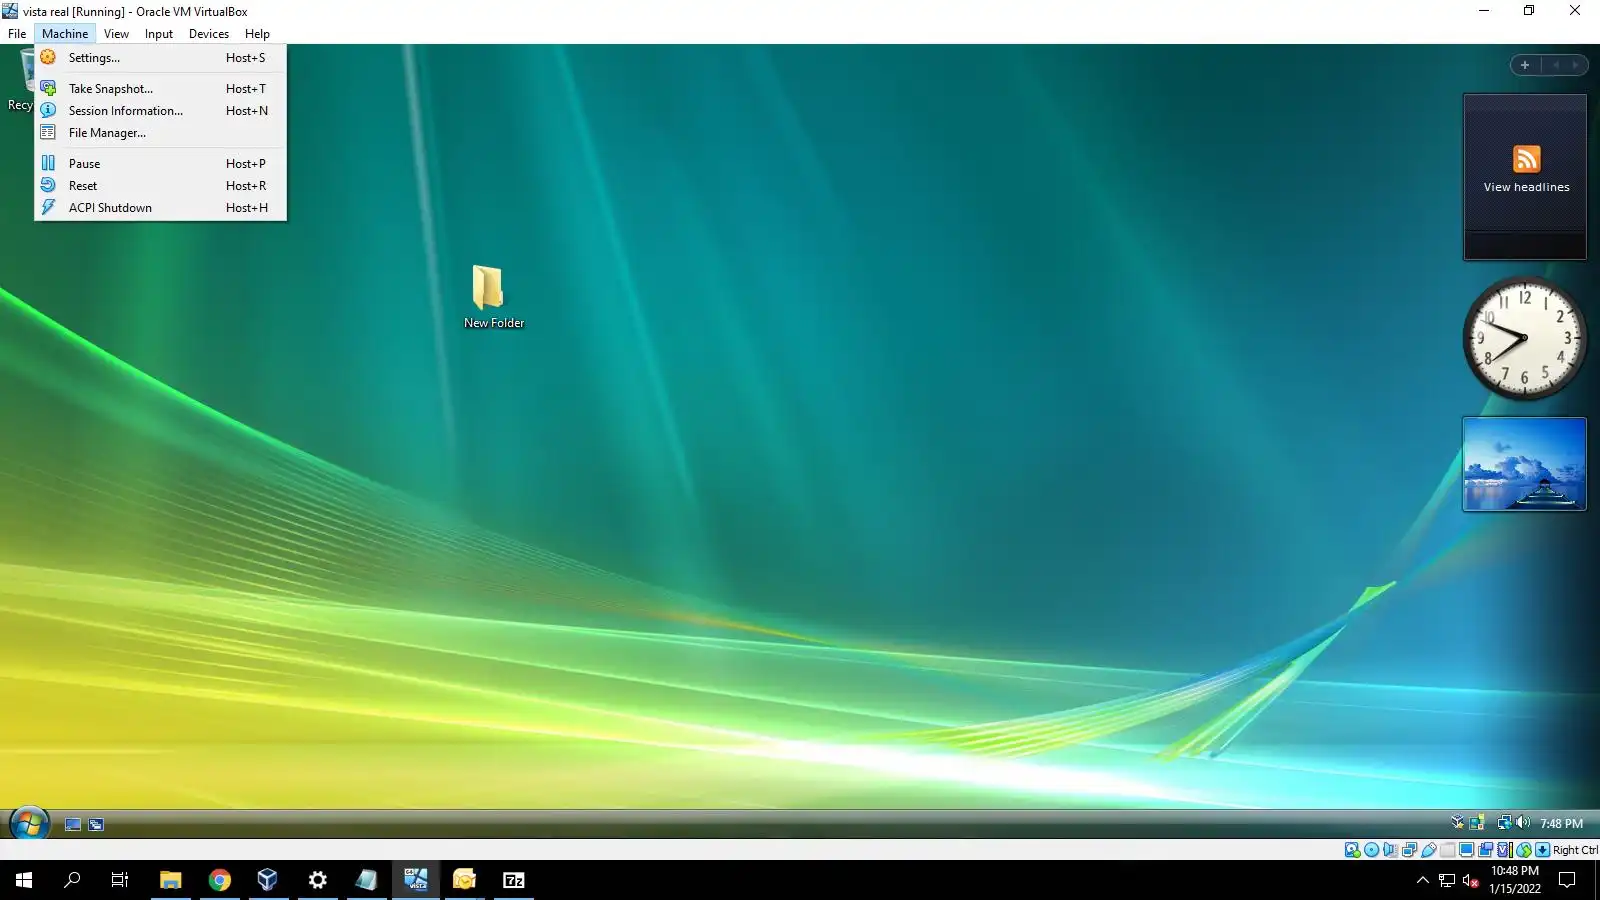Click the Machine menu title
Image resolution: width=1600 pixels, height=900 pixels.
tap(65, 34)
